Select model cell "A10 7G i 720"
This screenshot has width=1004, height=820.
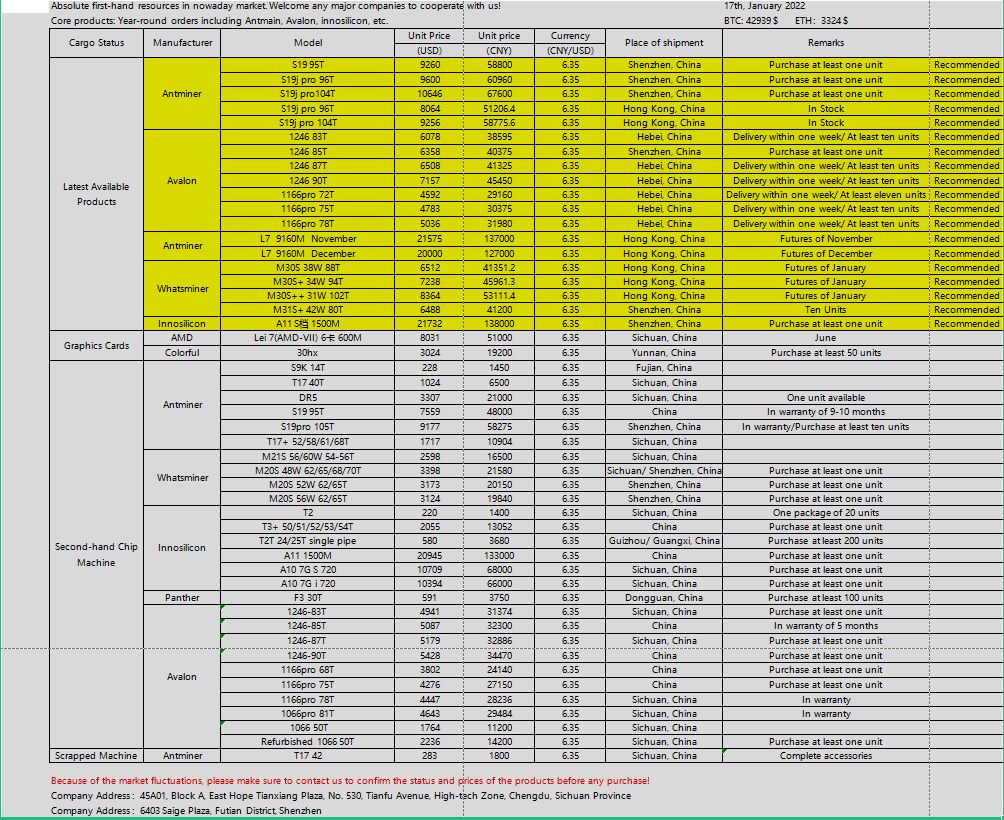[308, 584]
